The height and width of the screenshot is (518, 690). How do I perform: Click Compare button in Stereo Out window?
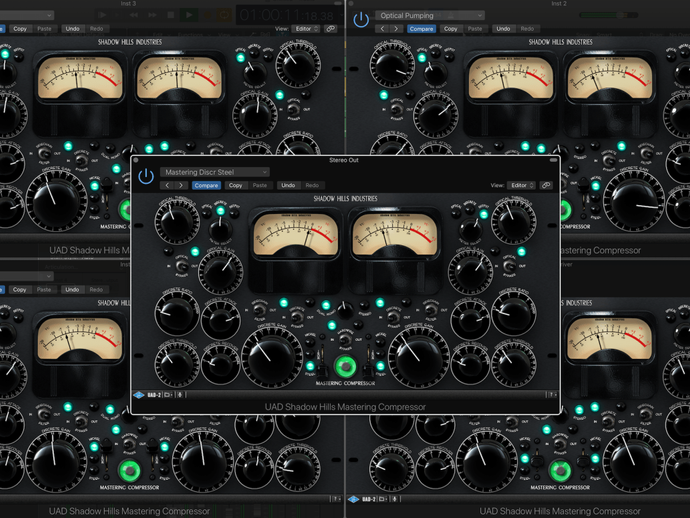point(206,185)
